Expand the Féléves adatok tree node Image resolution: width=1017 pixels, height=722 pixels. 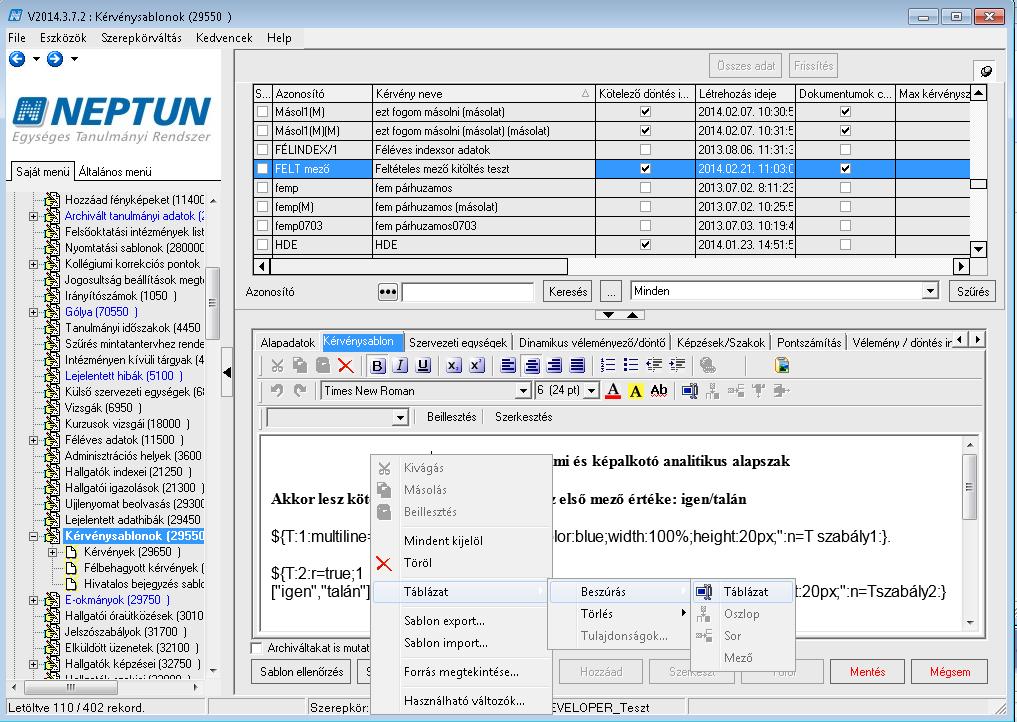pyautogui.click(x=34, y=440)
